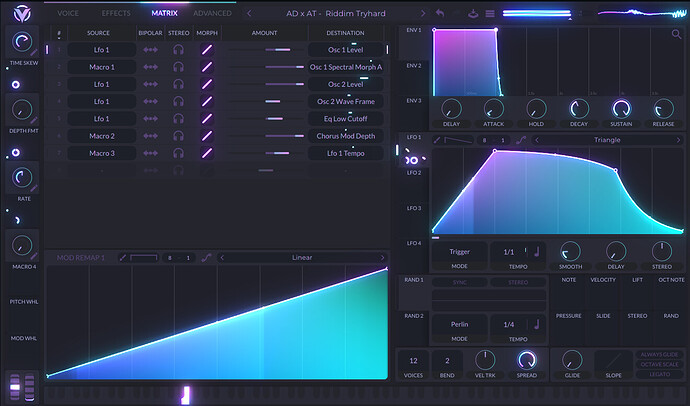Toggle stereo headphones for Macro 3 row
The height and width of the screenshot is (406, 690).
point(178,153)
